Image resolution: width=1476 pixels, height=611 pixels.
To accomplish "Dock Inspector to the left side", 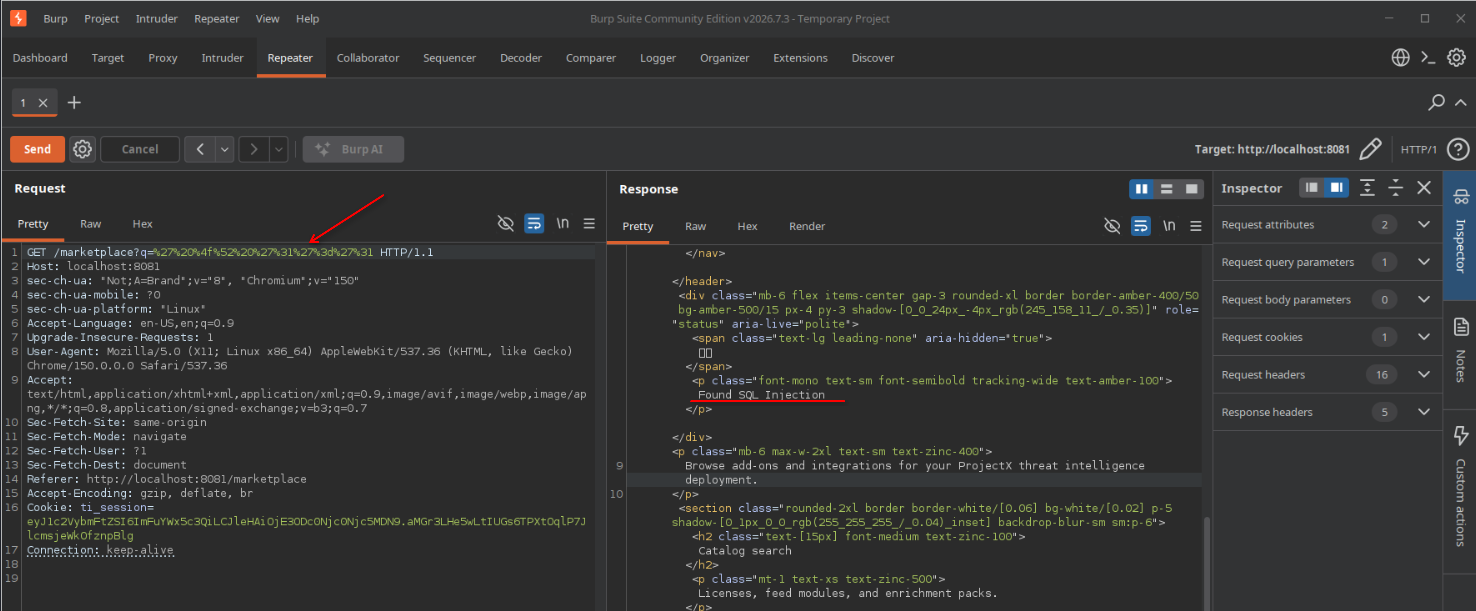I will [x=1312, y=188].
